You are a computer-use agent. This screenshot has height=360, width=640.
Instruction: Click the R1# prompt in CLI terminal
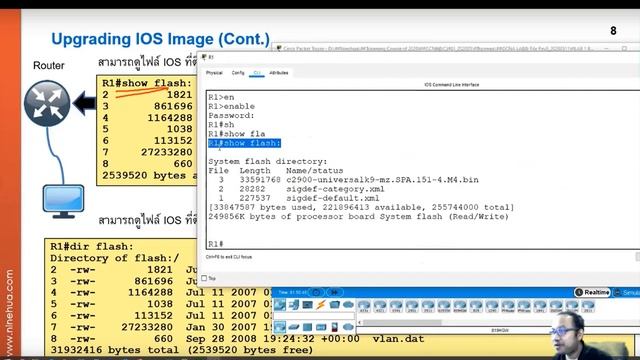click(x=216, y=244)
